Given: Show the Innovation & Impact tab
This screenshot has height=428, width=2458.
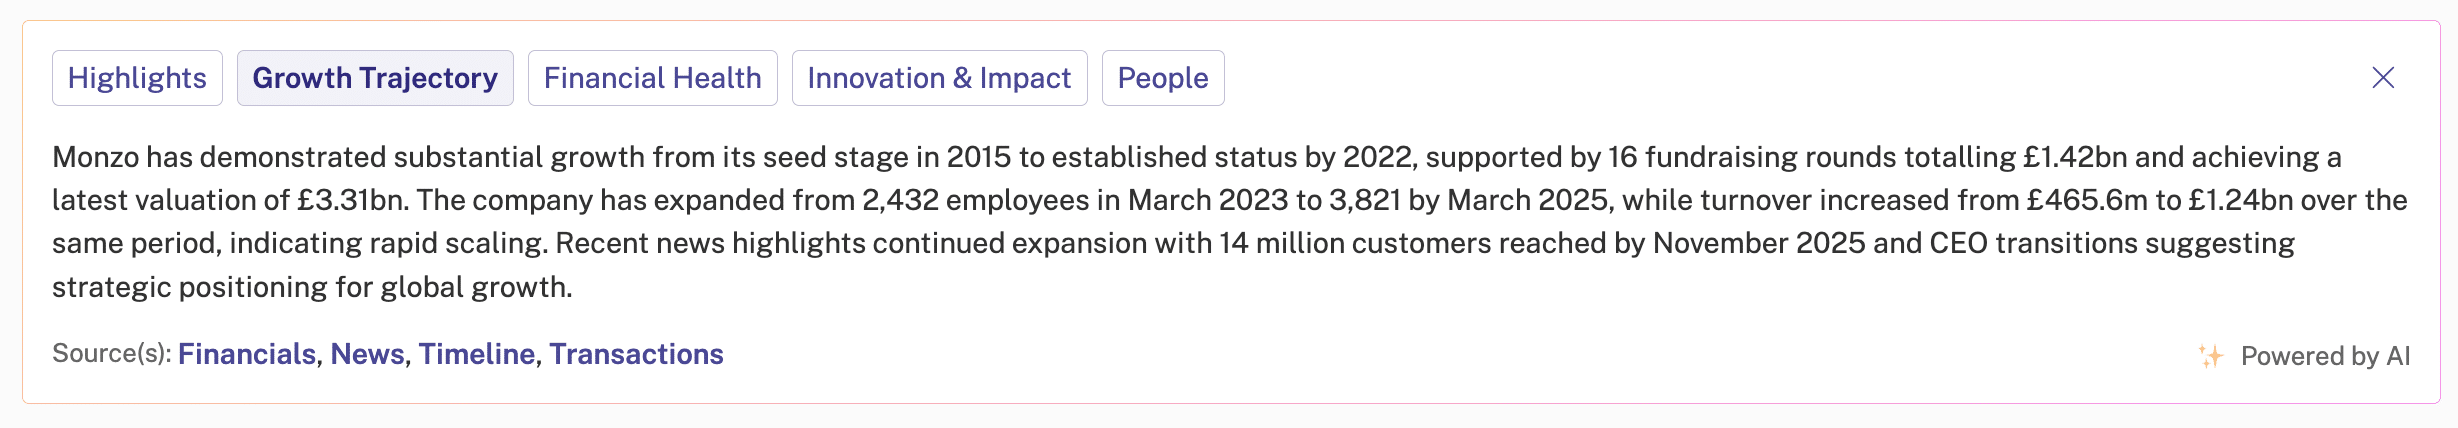Looking at the screenshot, I should (939, 78).
